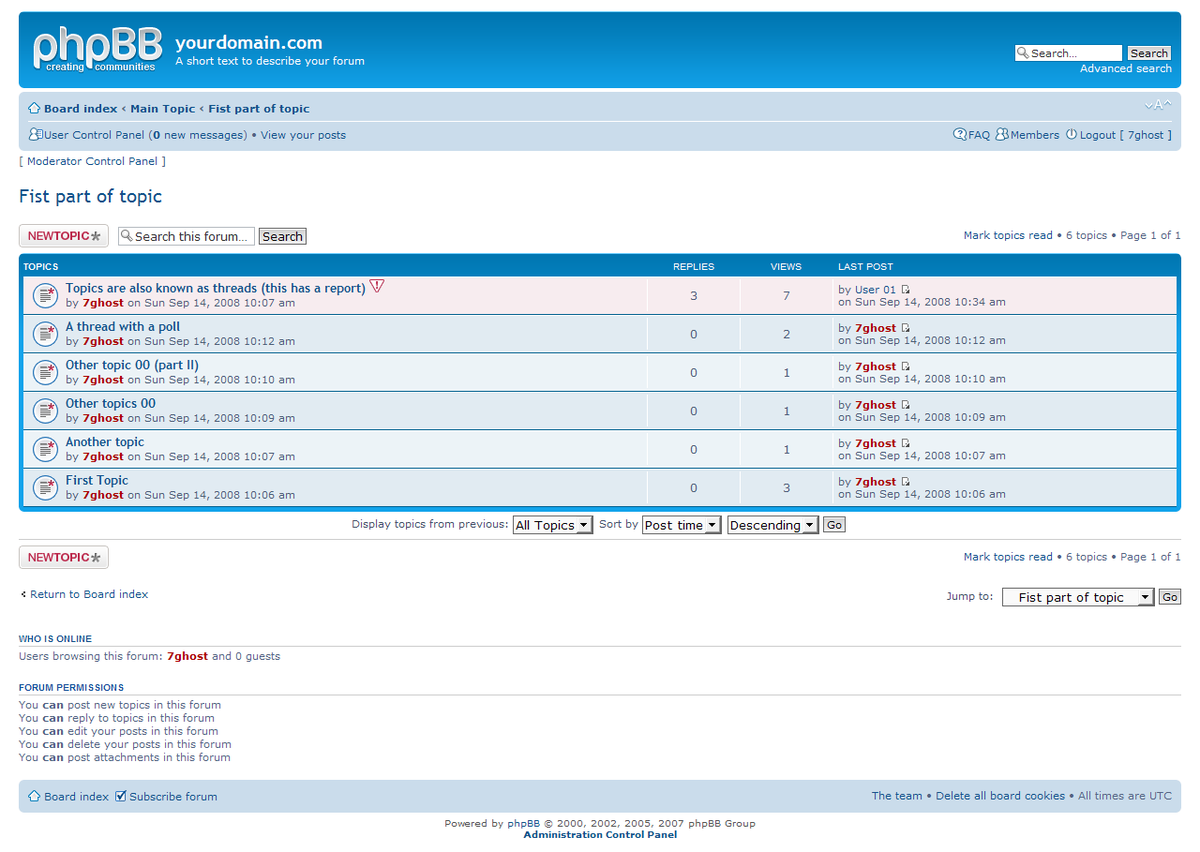Click the Logout power icon
The image size is (1200, 852).
click(x=1071, y=135)
